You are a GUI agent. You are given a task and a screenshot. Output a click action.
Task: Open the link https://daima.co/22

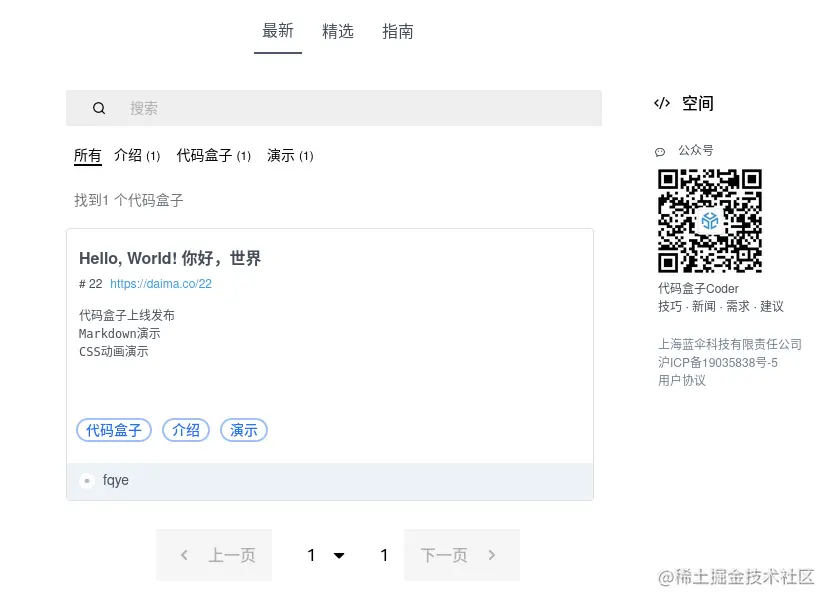(160, 283)
